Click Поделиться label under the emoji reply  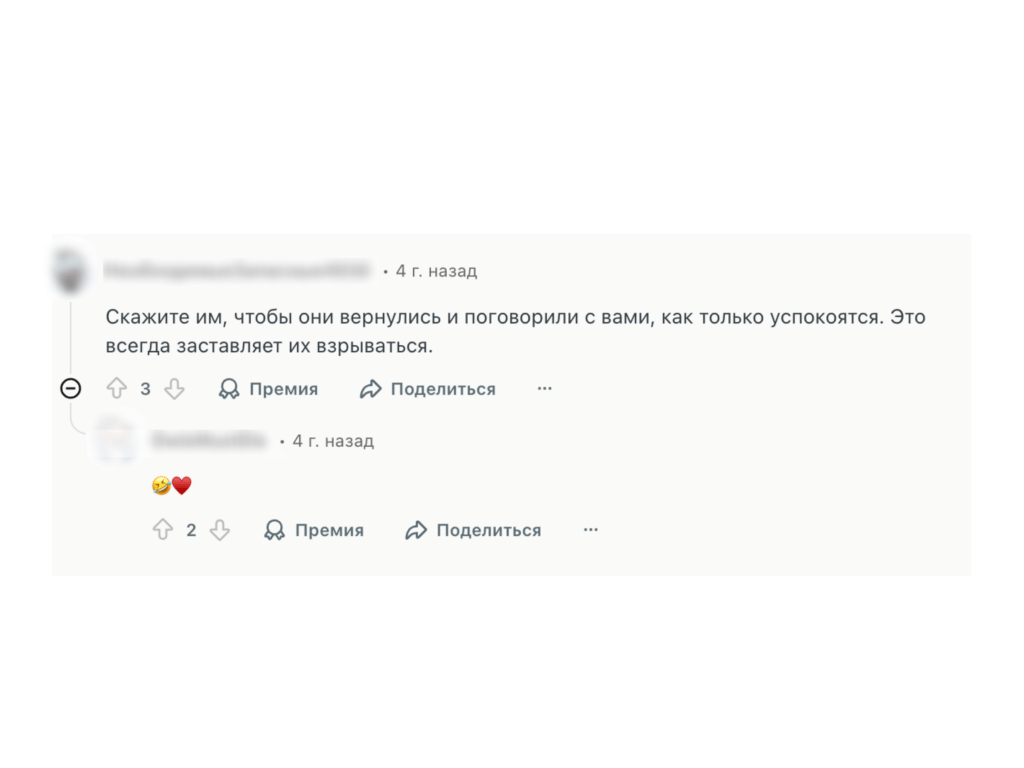tap(489, 530)
